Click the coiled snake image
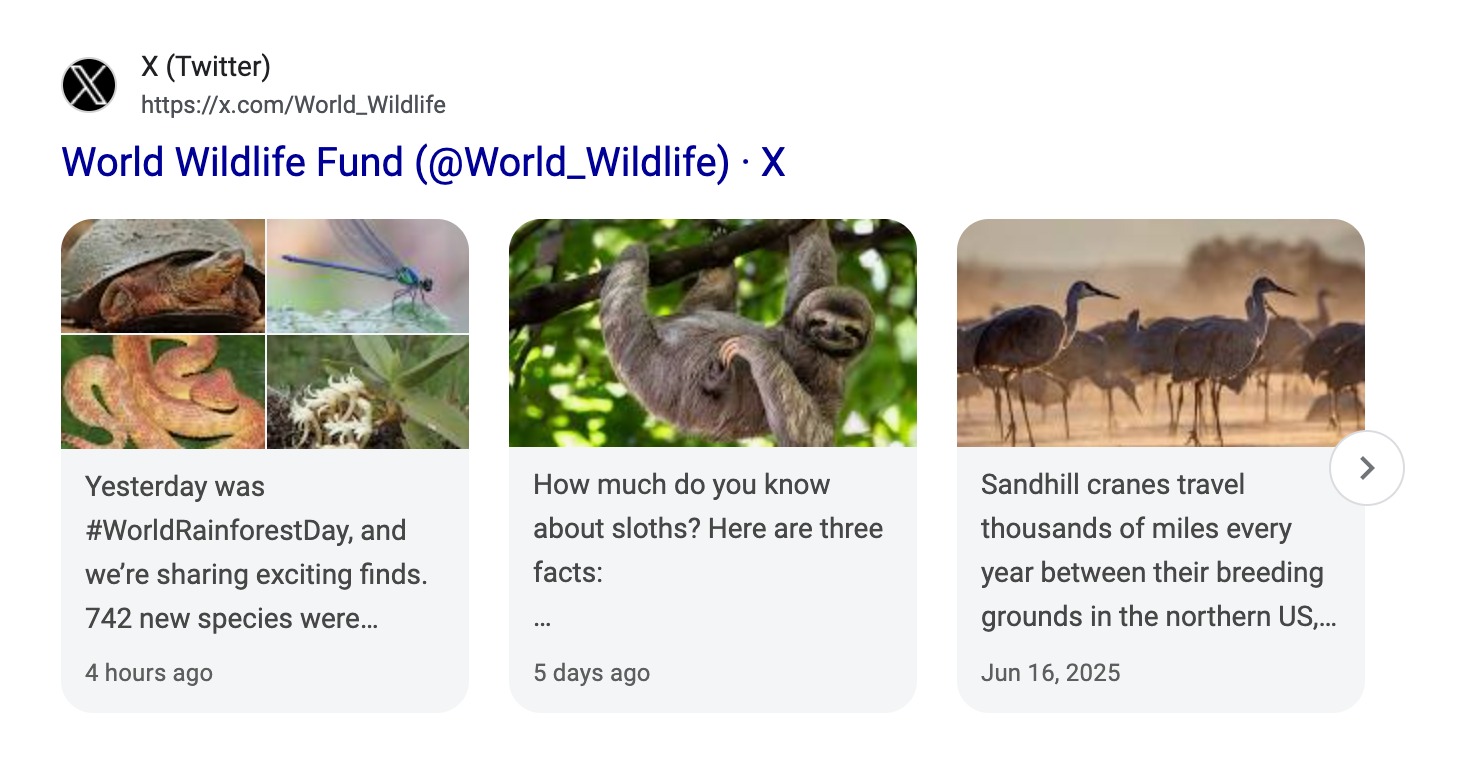The width and height of the screenshot is (1476, 770). click(x=163, y=391)
